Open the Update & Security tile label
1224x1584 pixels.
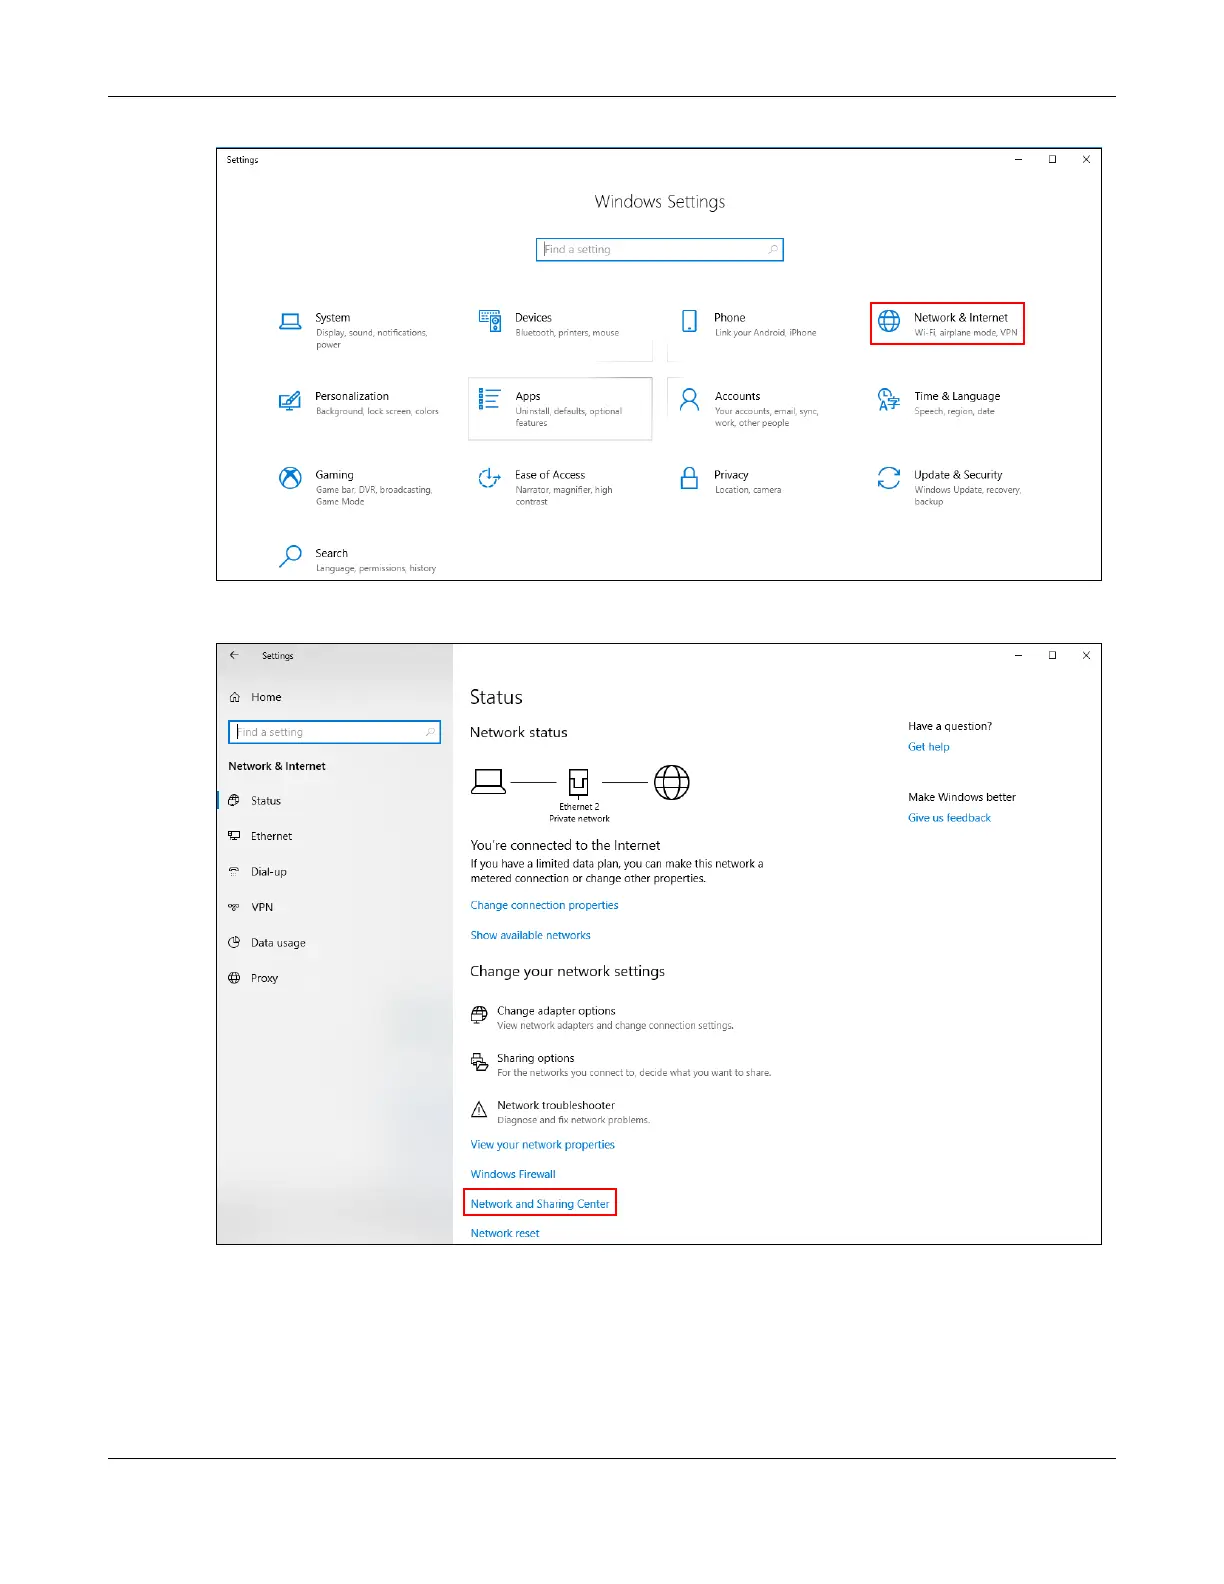point(958,475)
